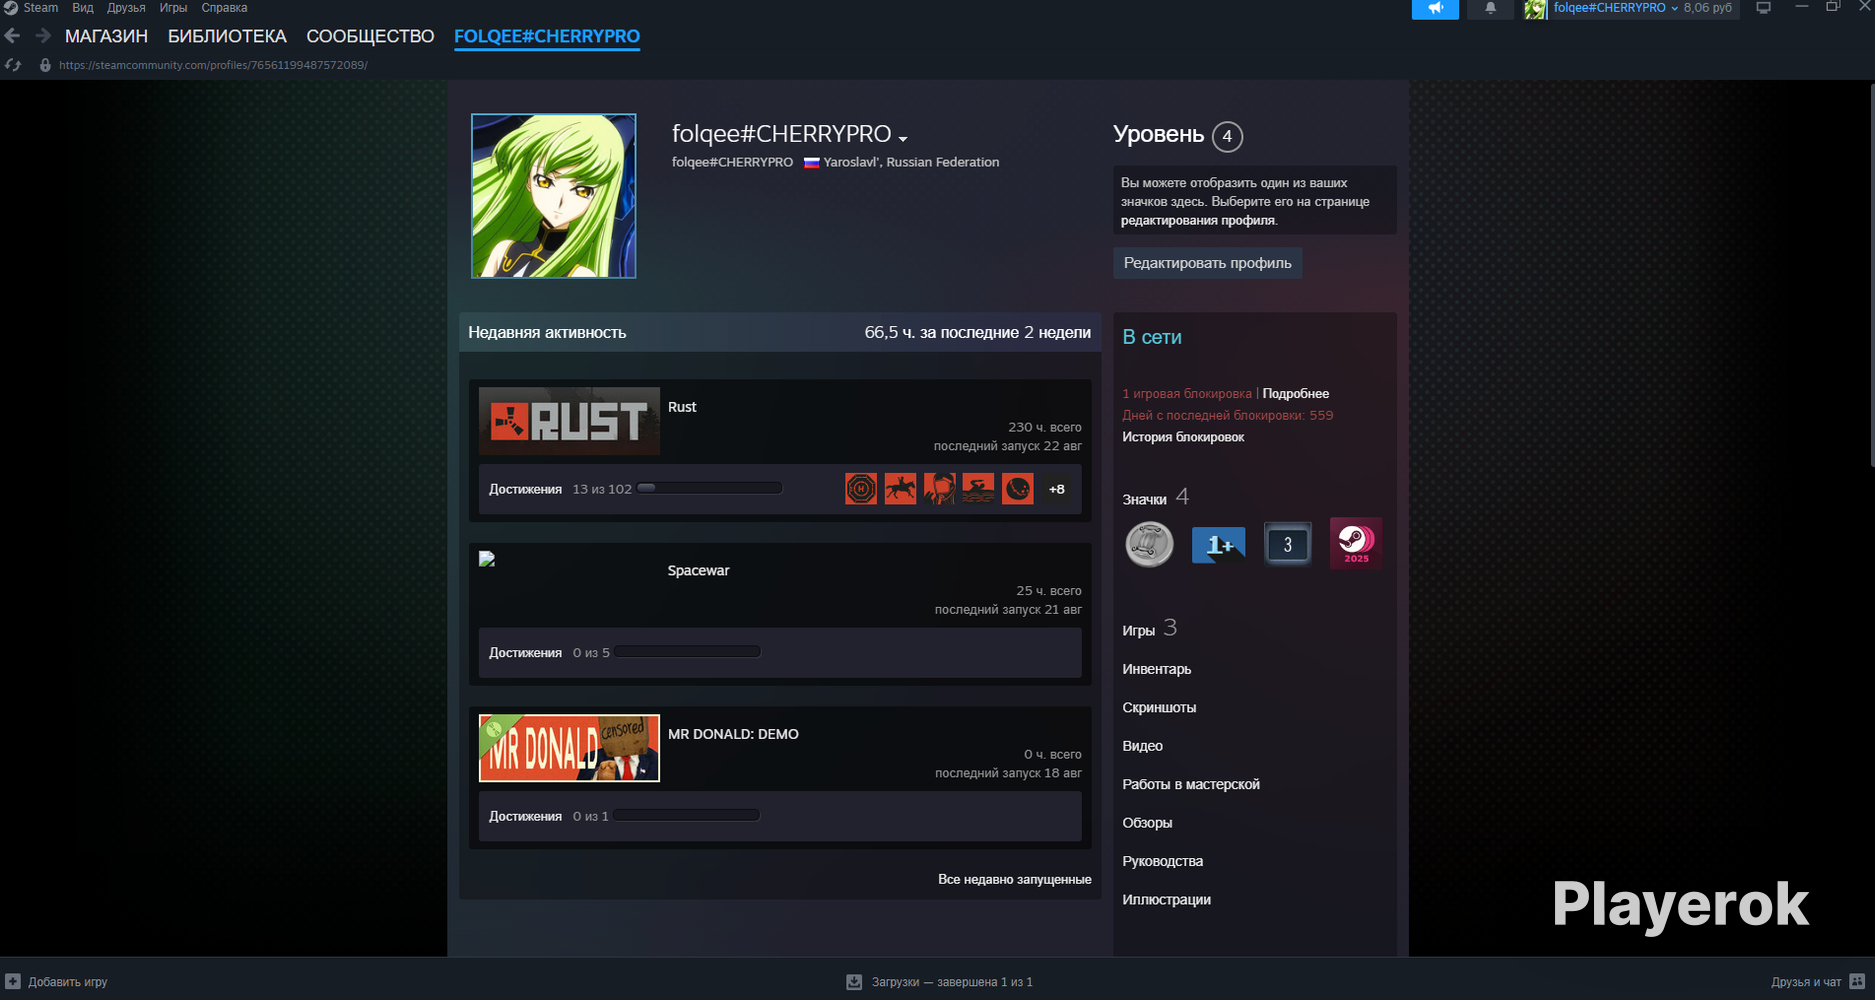Click the Редактировать профиль button
This screenshot has width=1875, height=1000.
(1207, 263)
